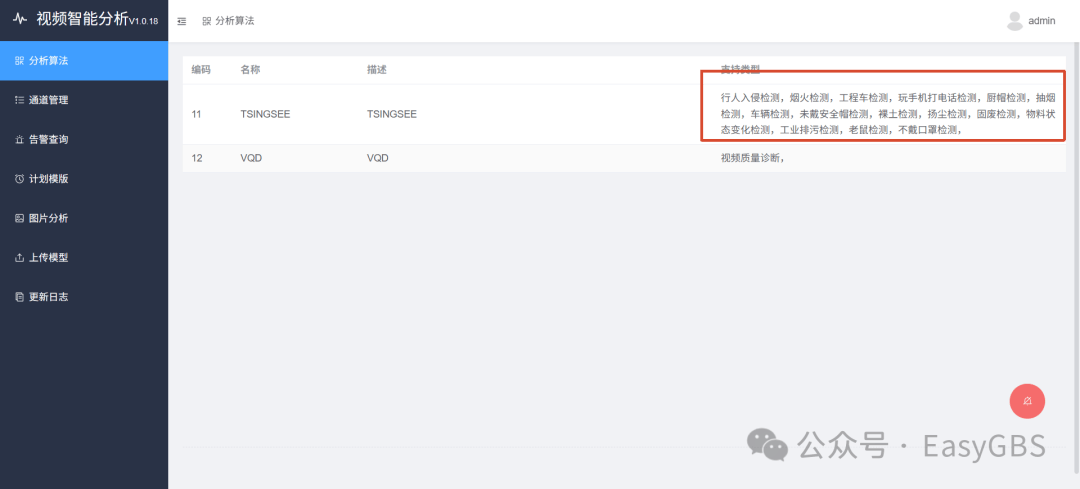Click the pulse logo icon beside 视频智能分析
Viewport: 1080px width, 489px height.
coord(20,19)
